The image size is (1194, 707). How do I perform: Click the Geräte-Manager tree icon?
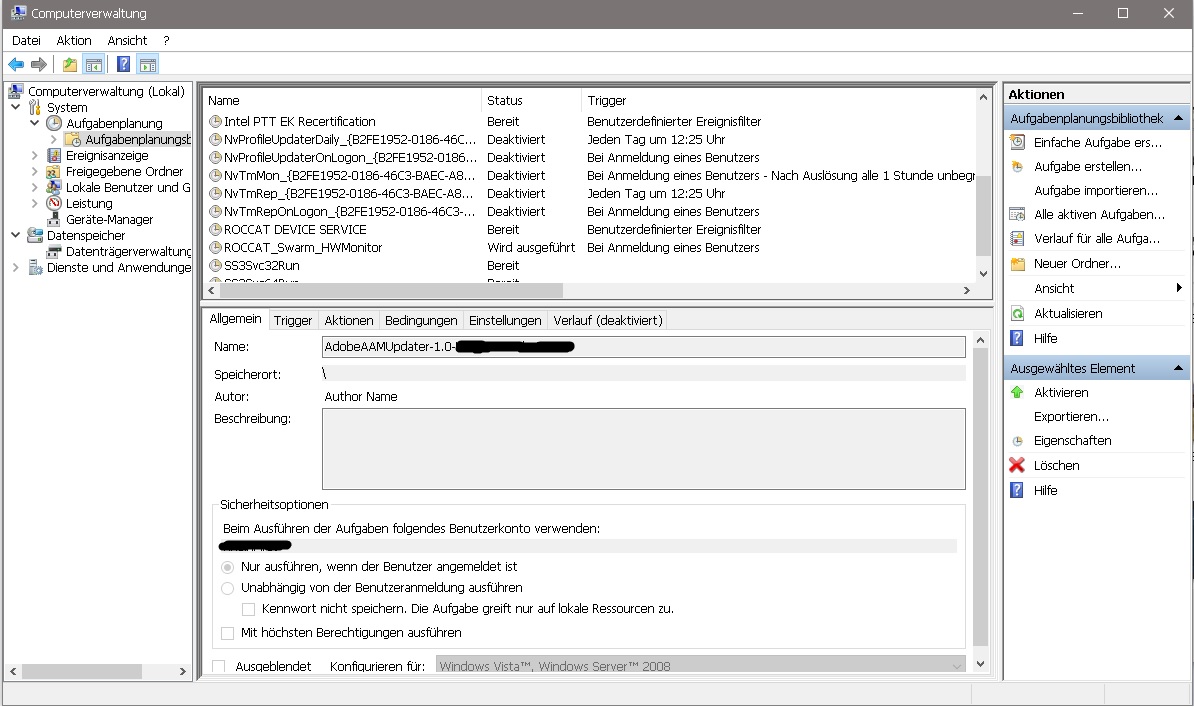click(54, 219)
